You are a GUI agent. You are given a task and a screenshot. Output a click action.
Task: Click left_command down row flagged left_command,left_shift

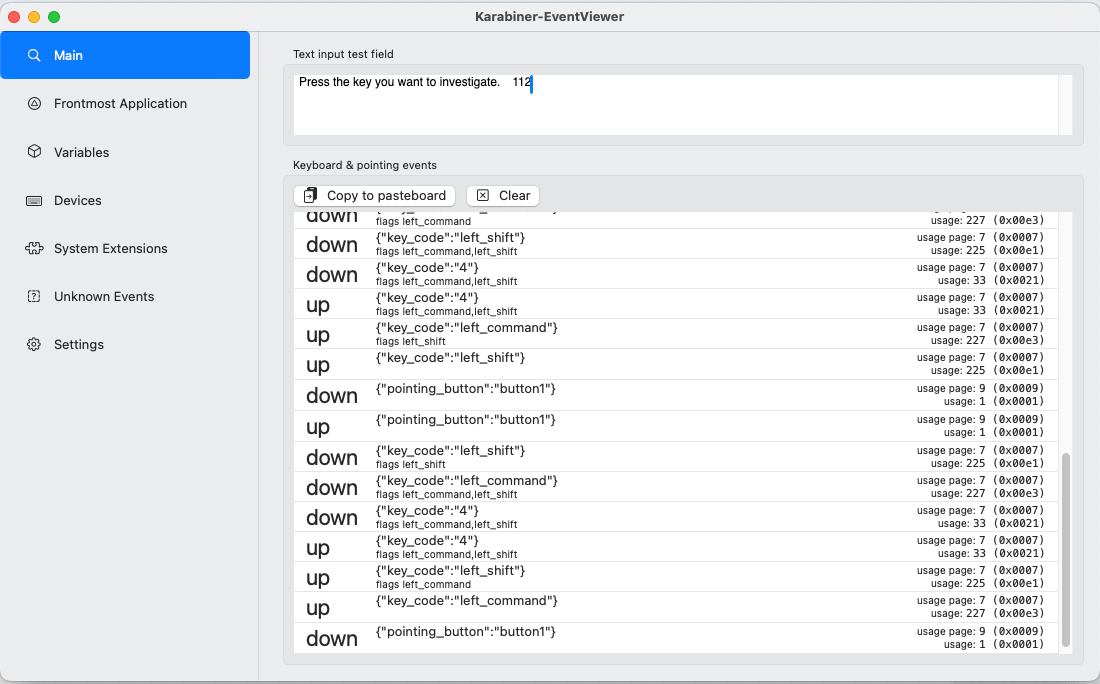coord(676,487)
